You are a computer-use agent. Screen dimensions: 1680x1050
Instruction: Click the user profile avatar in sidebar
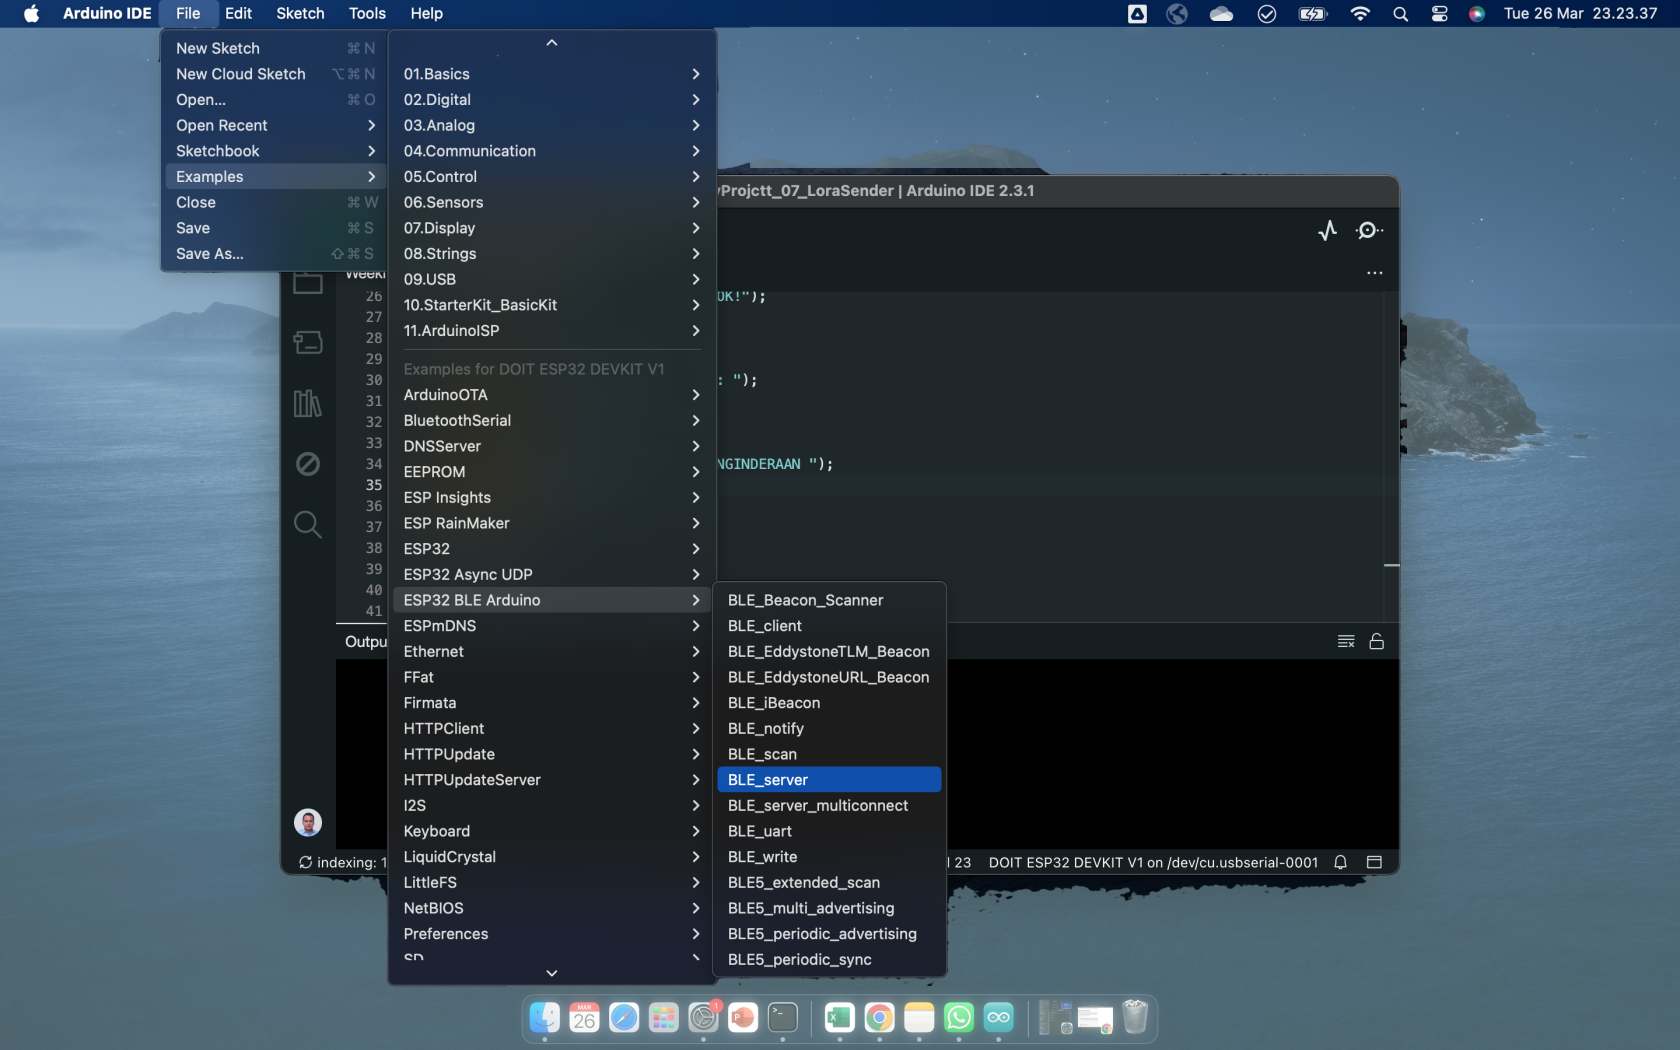308,823
